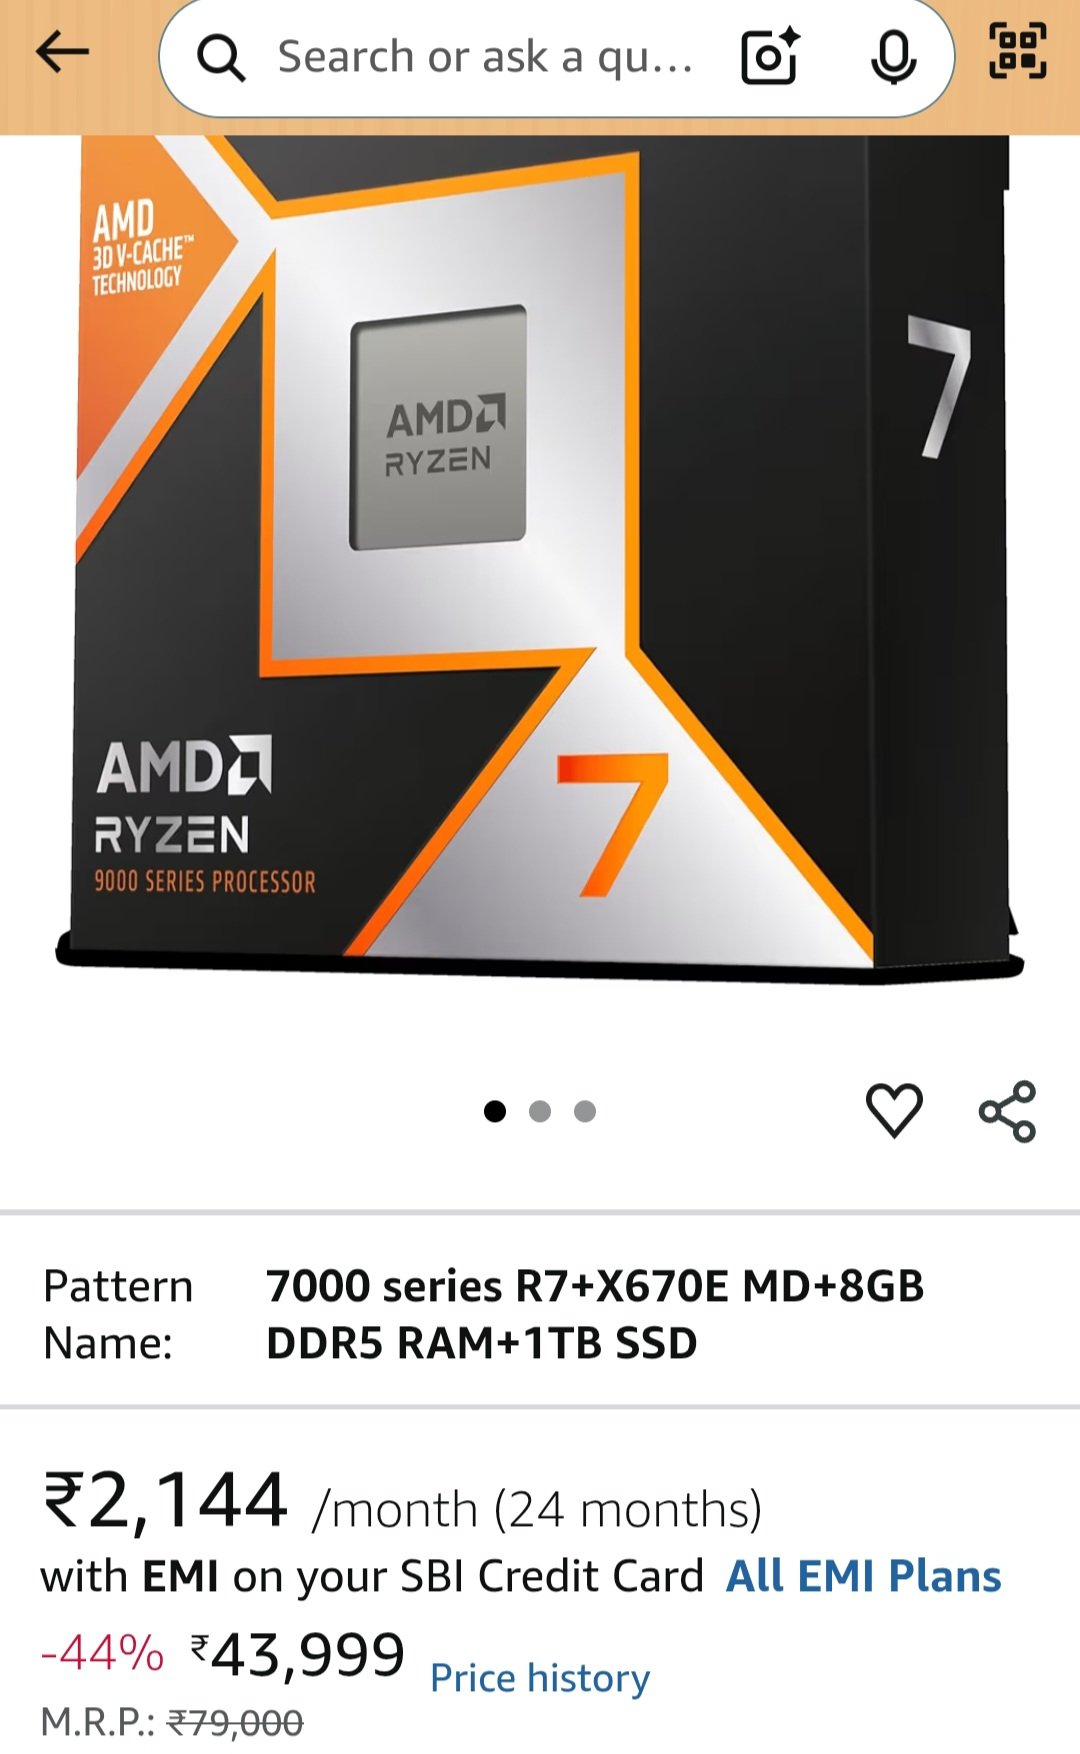Tap the -44% discount label
Screen dimensions: 1080x1754
(x=102, y=1653)
